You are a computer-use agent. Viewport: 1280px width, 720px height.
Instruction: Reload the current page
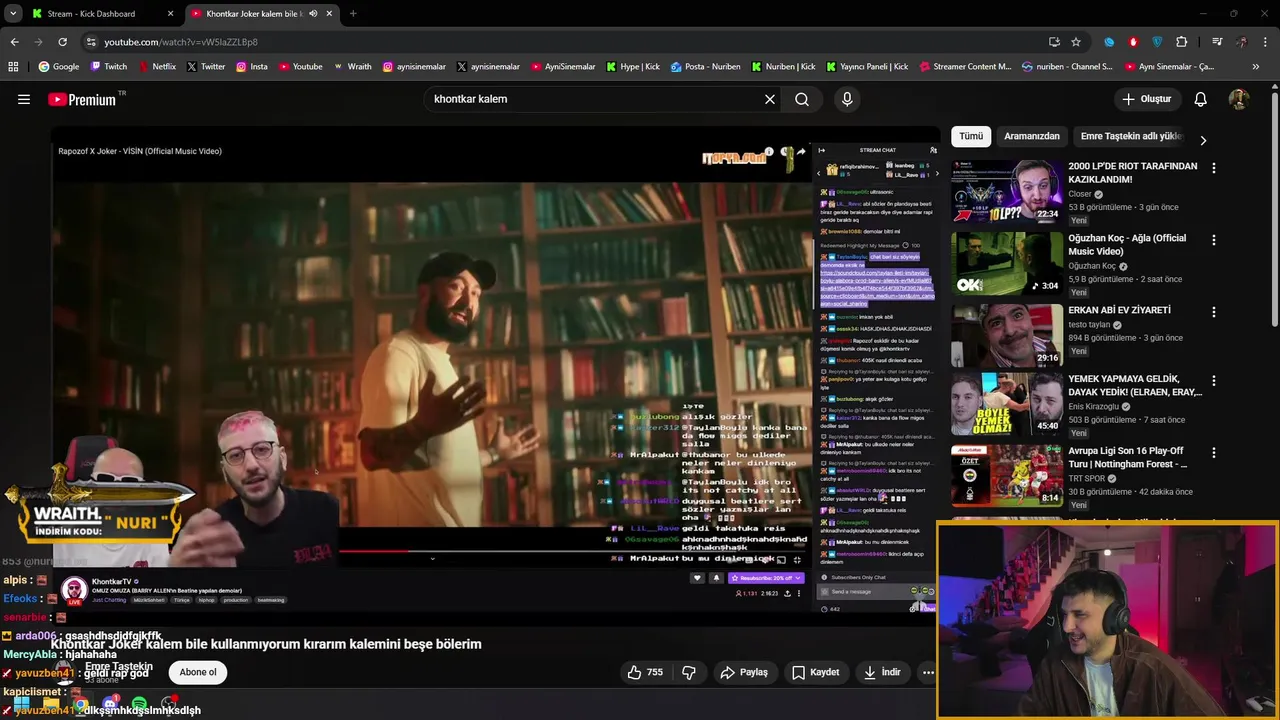pos(62,42)
